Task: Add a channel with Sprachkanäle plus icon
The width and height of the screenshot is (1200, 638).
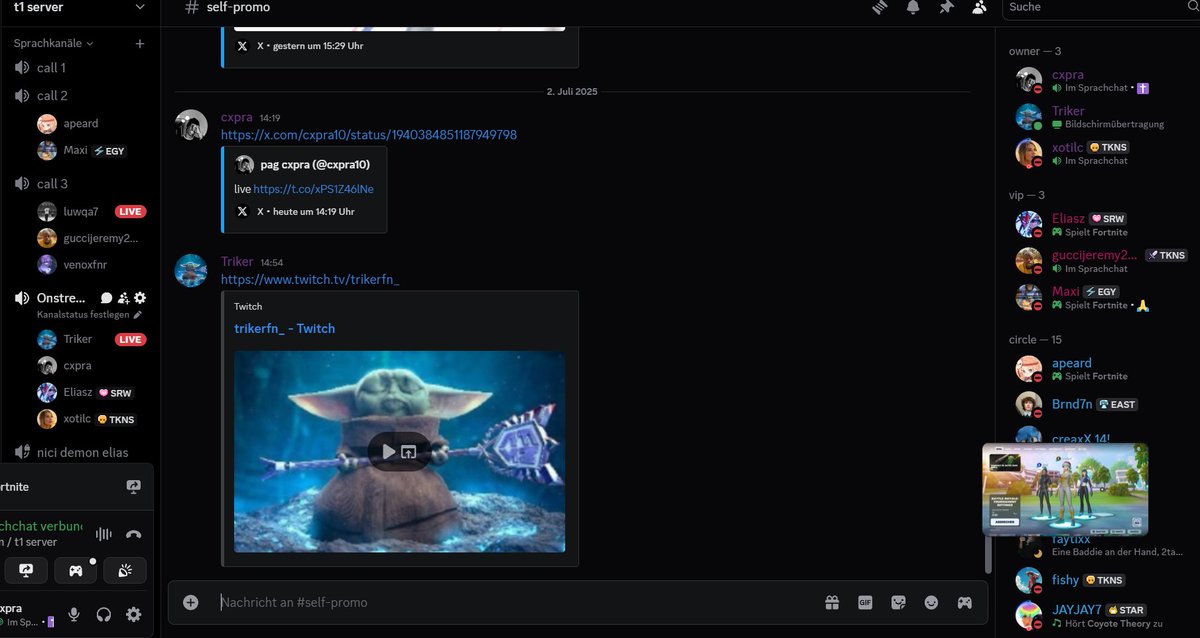Action: coord(140,44)
